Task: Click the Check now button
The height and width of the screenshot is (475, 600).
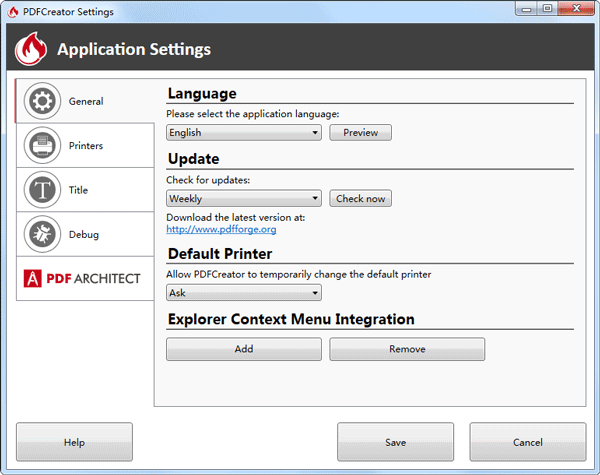Action: pyautogui.click(x=360, y=198)
